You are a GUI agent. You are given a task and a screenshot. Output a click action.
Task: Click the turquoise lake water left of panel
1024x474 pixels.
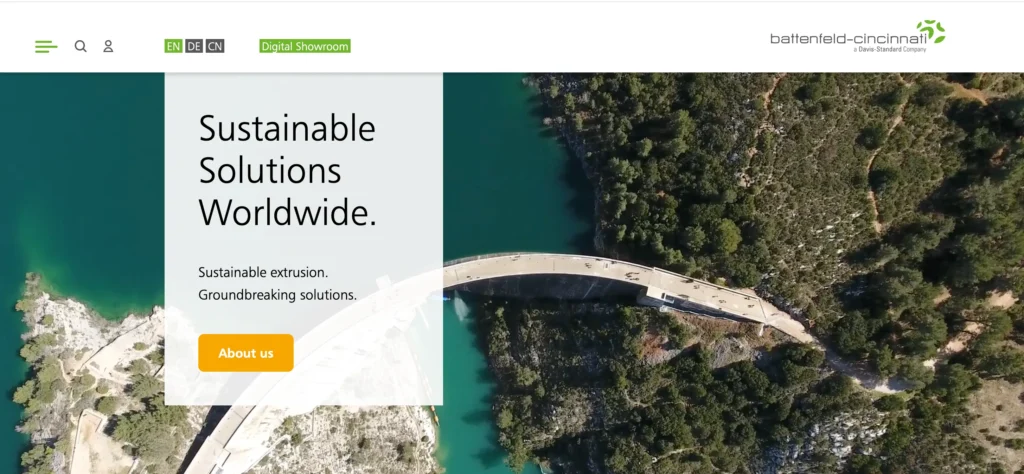click(82, 176)
